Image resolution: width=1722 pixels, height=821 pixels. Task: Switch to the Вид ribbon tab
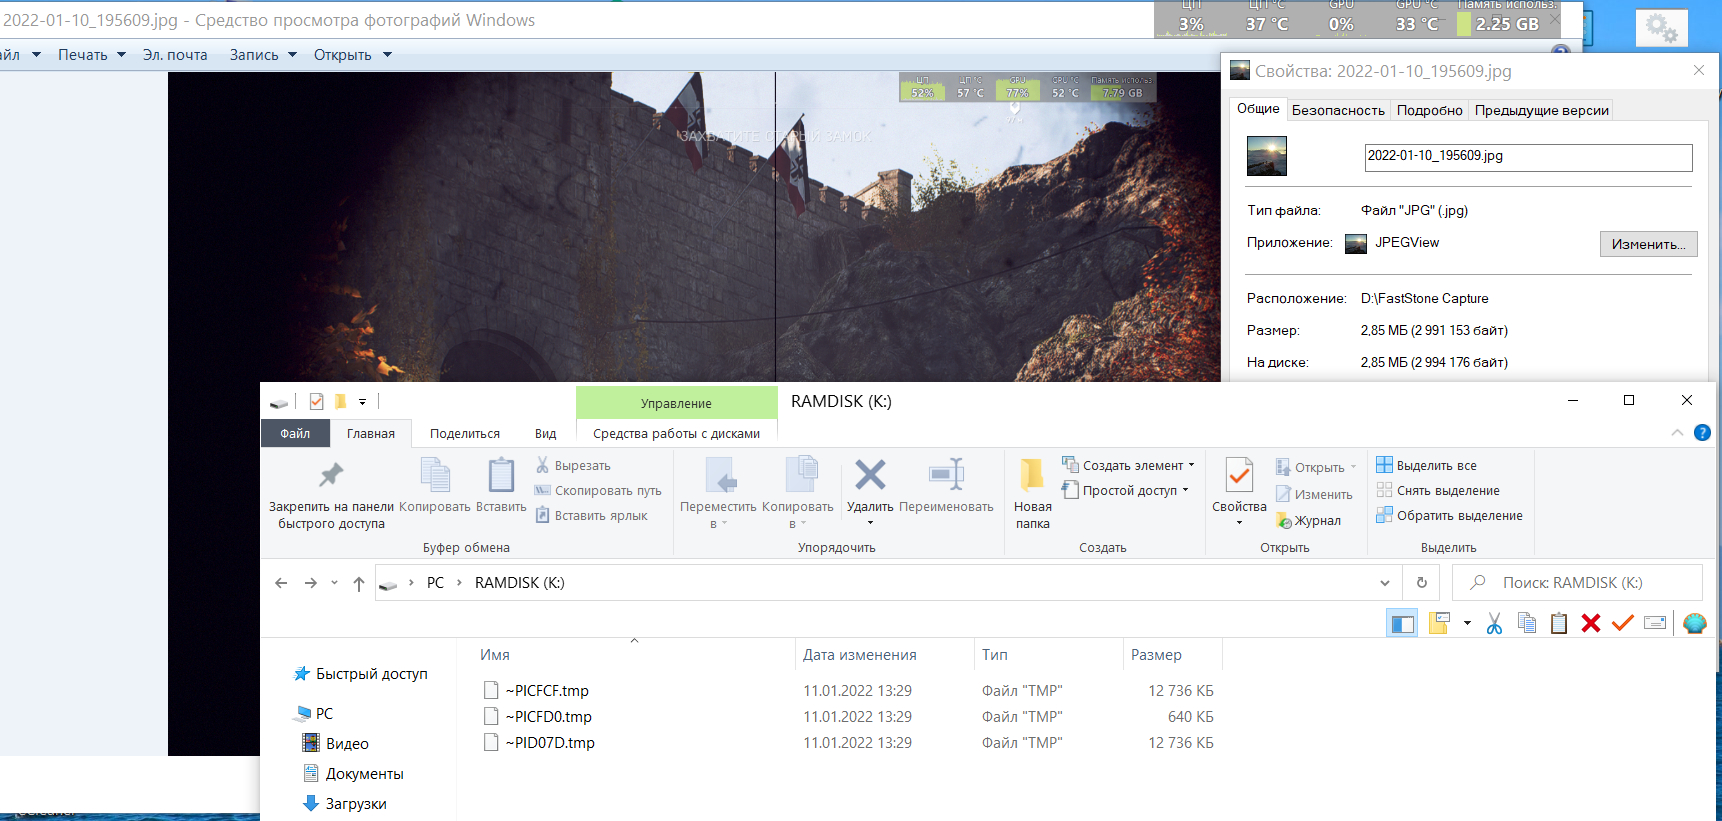pos(545,433)
